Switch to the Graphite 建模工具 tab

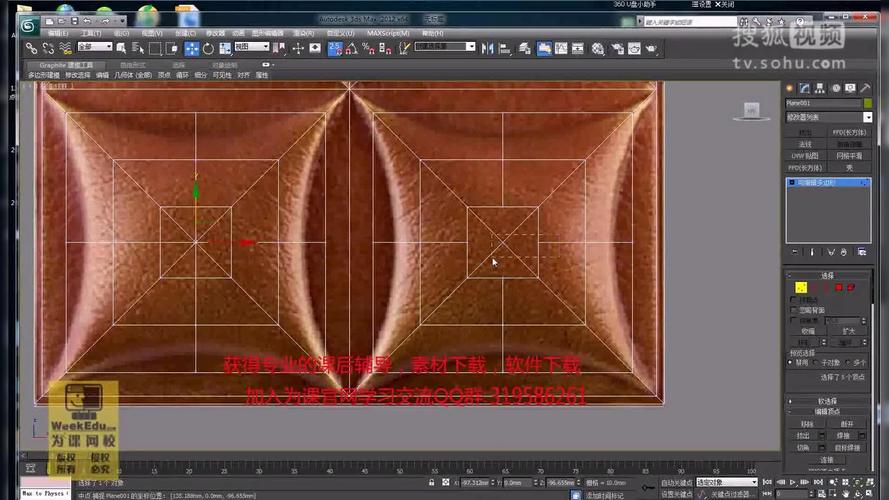(x=66, y=65)
